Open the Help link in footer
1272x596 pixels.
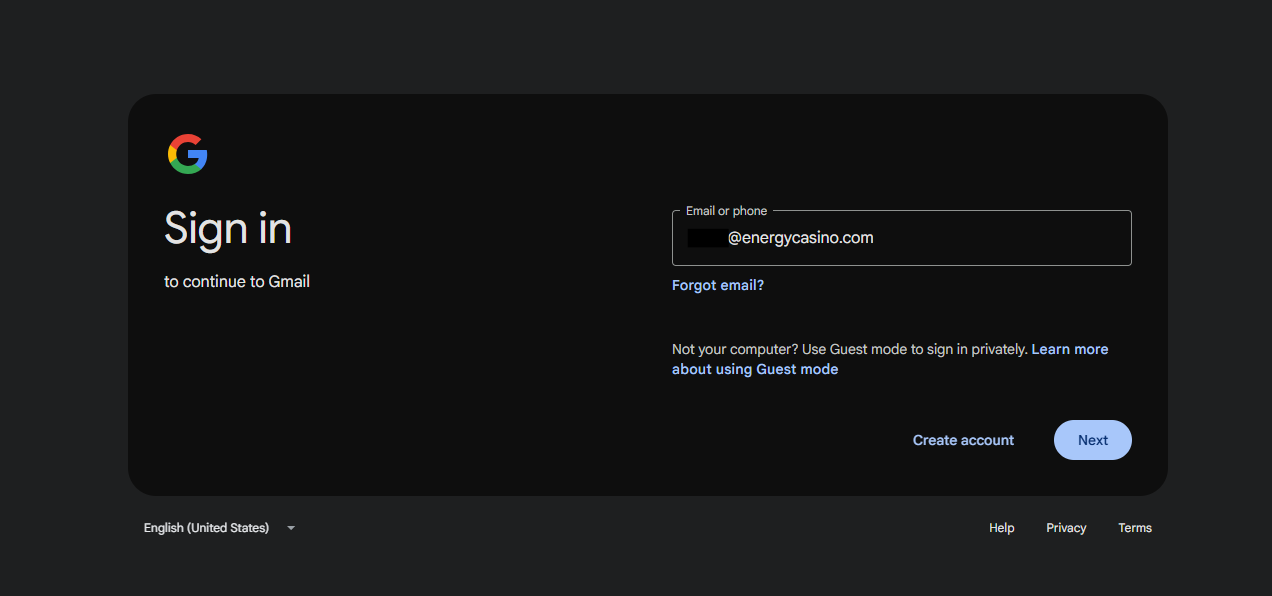point(1001,528)
